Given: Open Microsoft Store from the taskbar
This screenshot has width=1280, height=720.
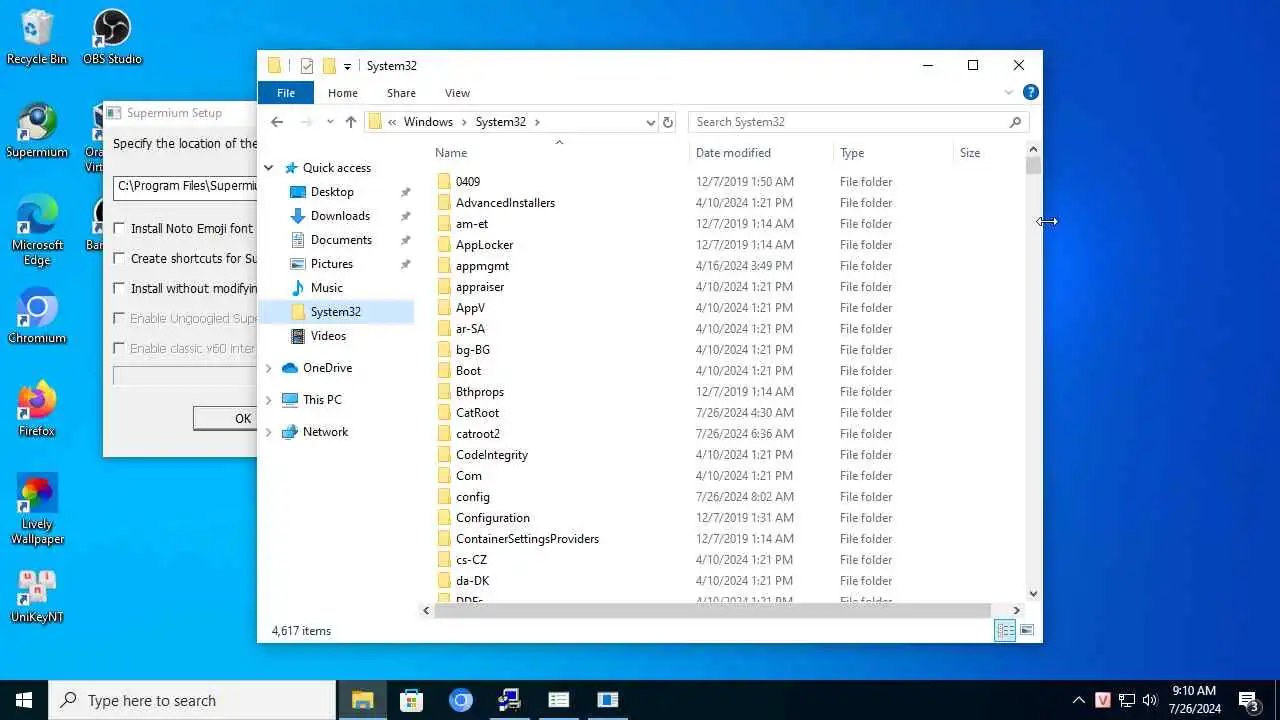Looking at the screenshot, I should point(411,700).
